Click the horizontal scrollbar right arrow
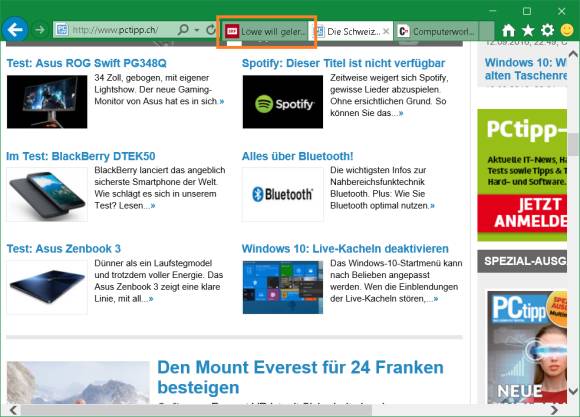580x417 pixels. 554,410
